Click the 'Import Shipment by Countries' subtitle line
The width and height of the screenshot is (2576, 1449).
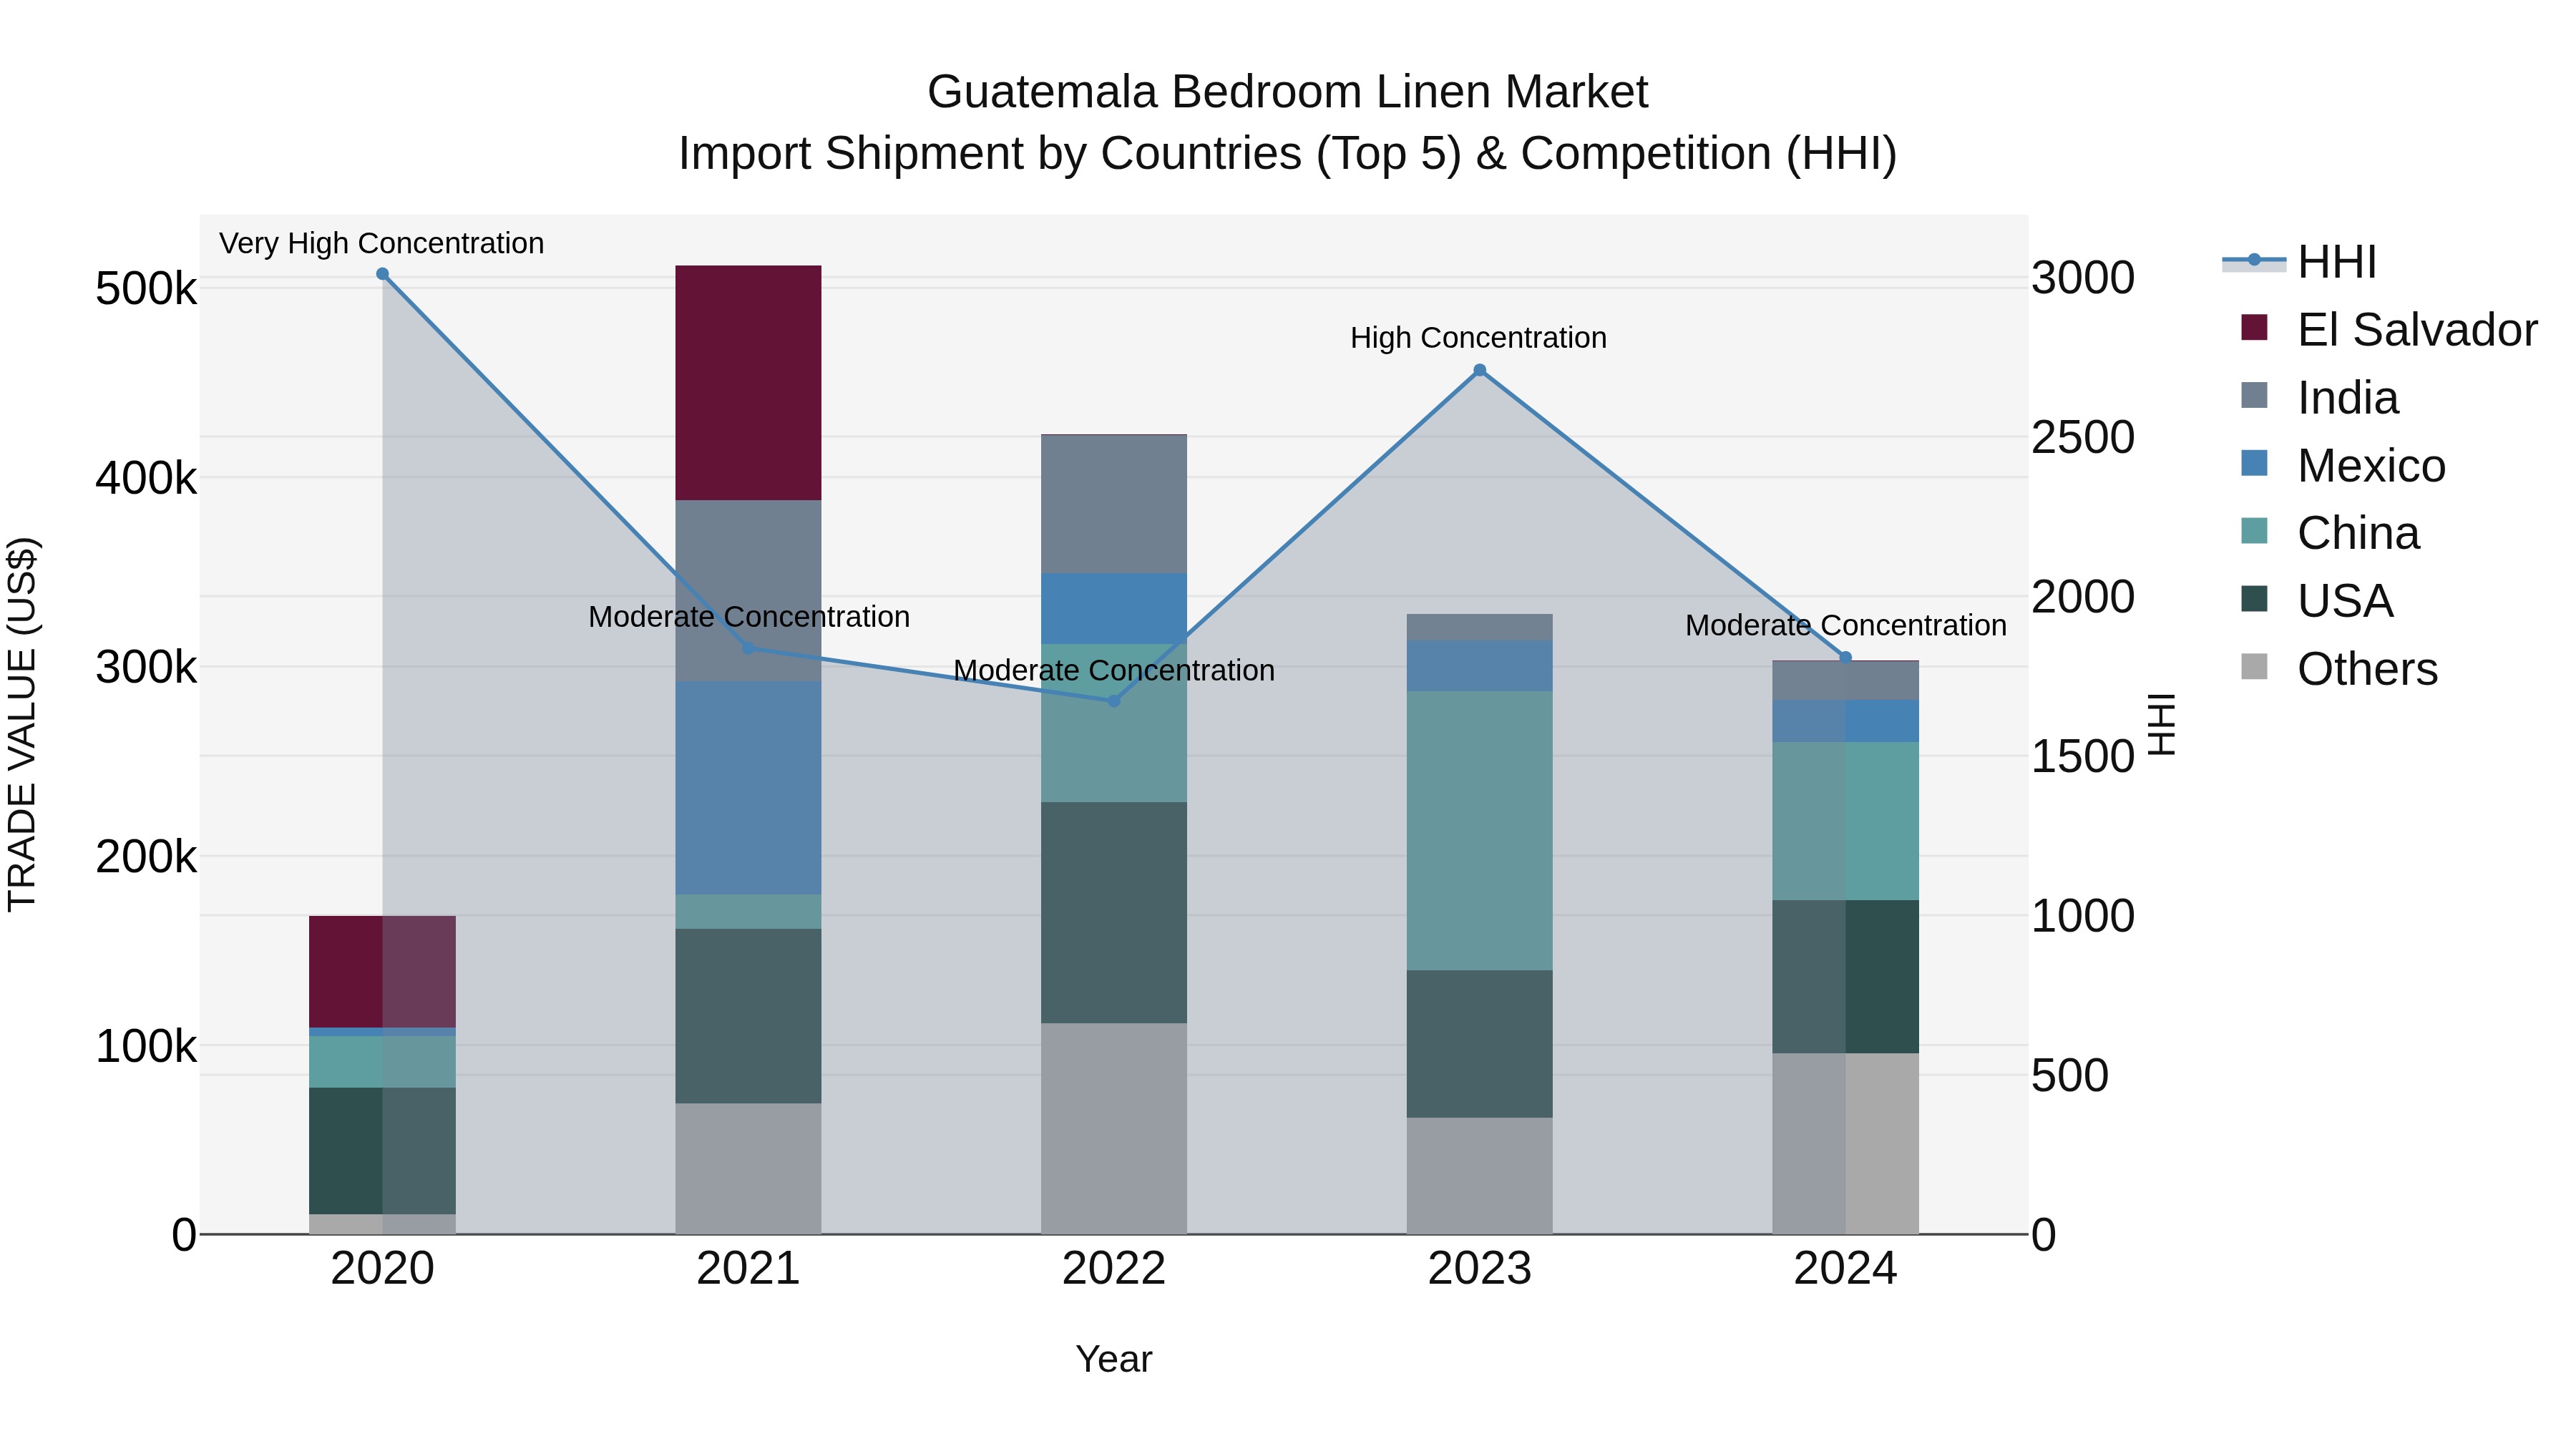click(1288, 154)
